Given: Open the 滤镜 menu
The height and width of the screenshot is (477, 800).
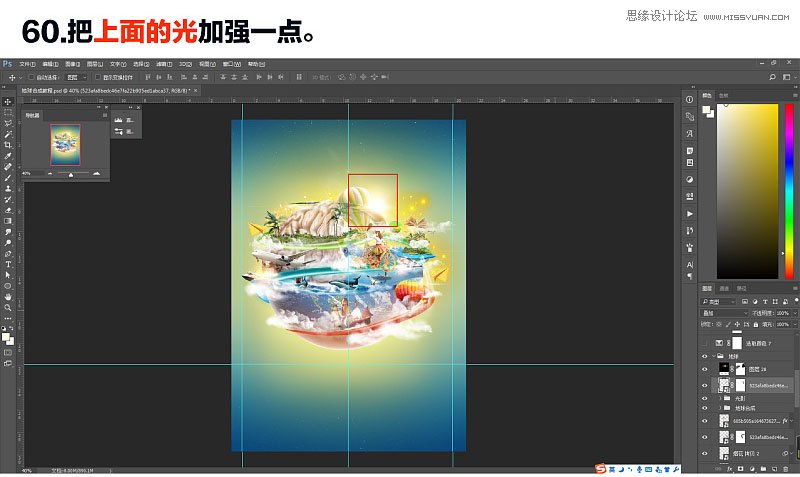Looking at the screenshot, I should [163, 64].
